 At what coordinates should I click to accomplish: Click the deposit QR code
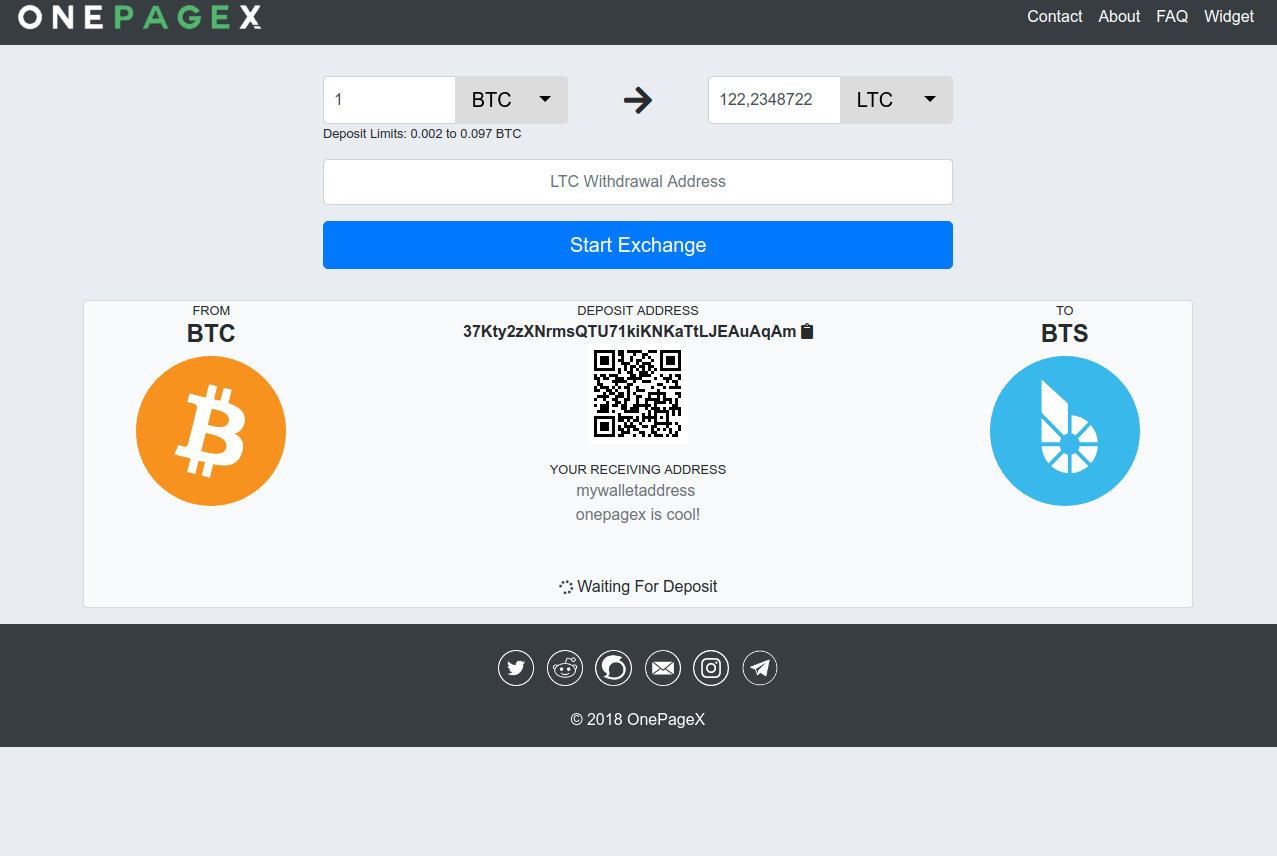pos(638,393)
